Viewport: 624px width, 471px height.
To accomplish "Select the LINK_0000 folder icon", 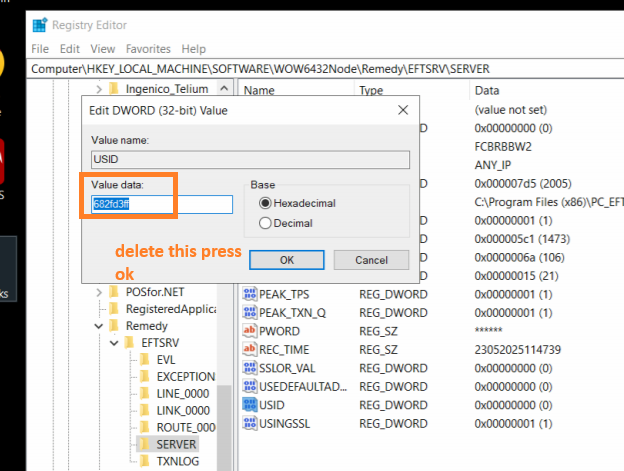I will (144, 410).
